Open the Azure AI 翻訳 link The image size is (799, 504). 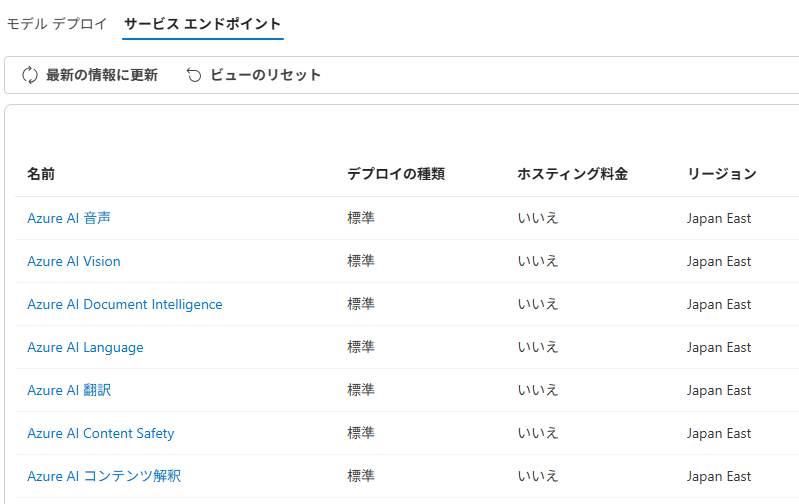tap(69, 390)
